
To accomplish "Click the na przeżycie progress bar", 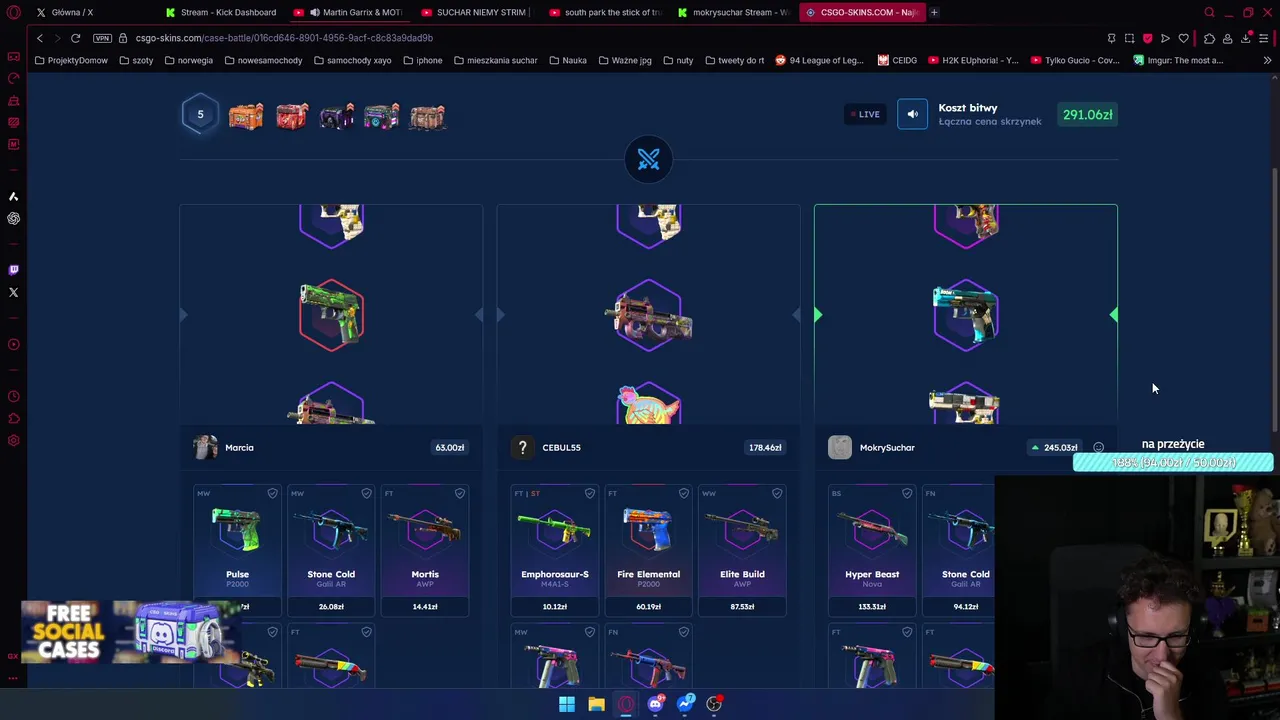I will coord(1172,463).
